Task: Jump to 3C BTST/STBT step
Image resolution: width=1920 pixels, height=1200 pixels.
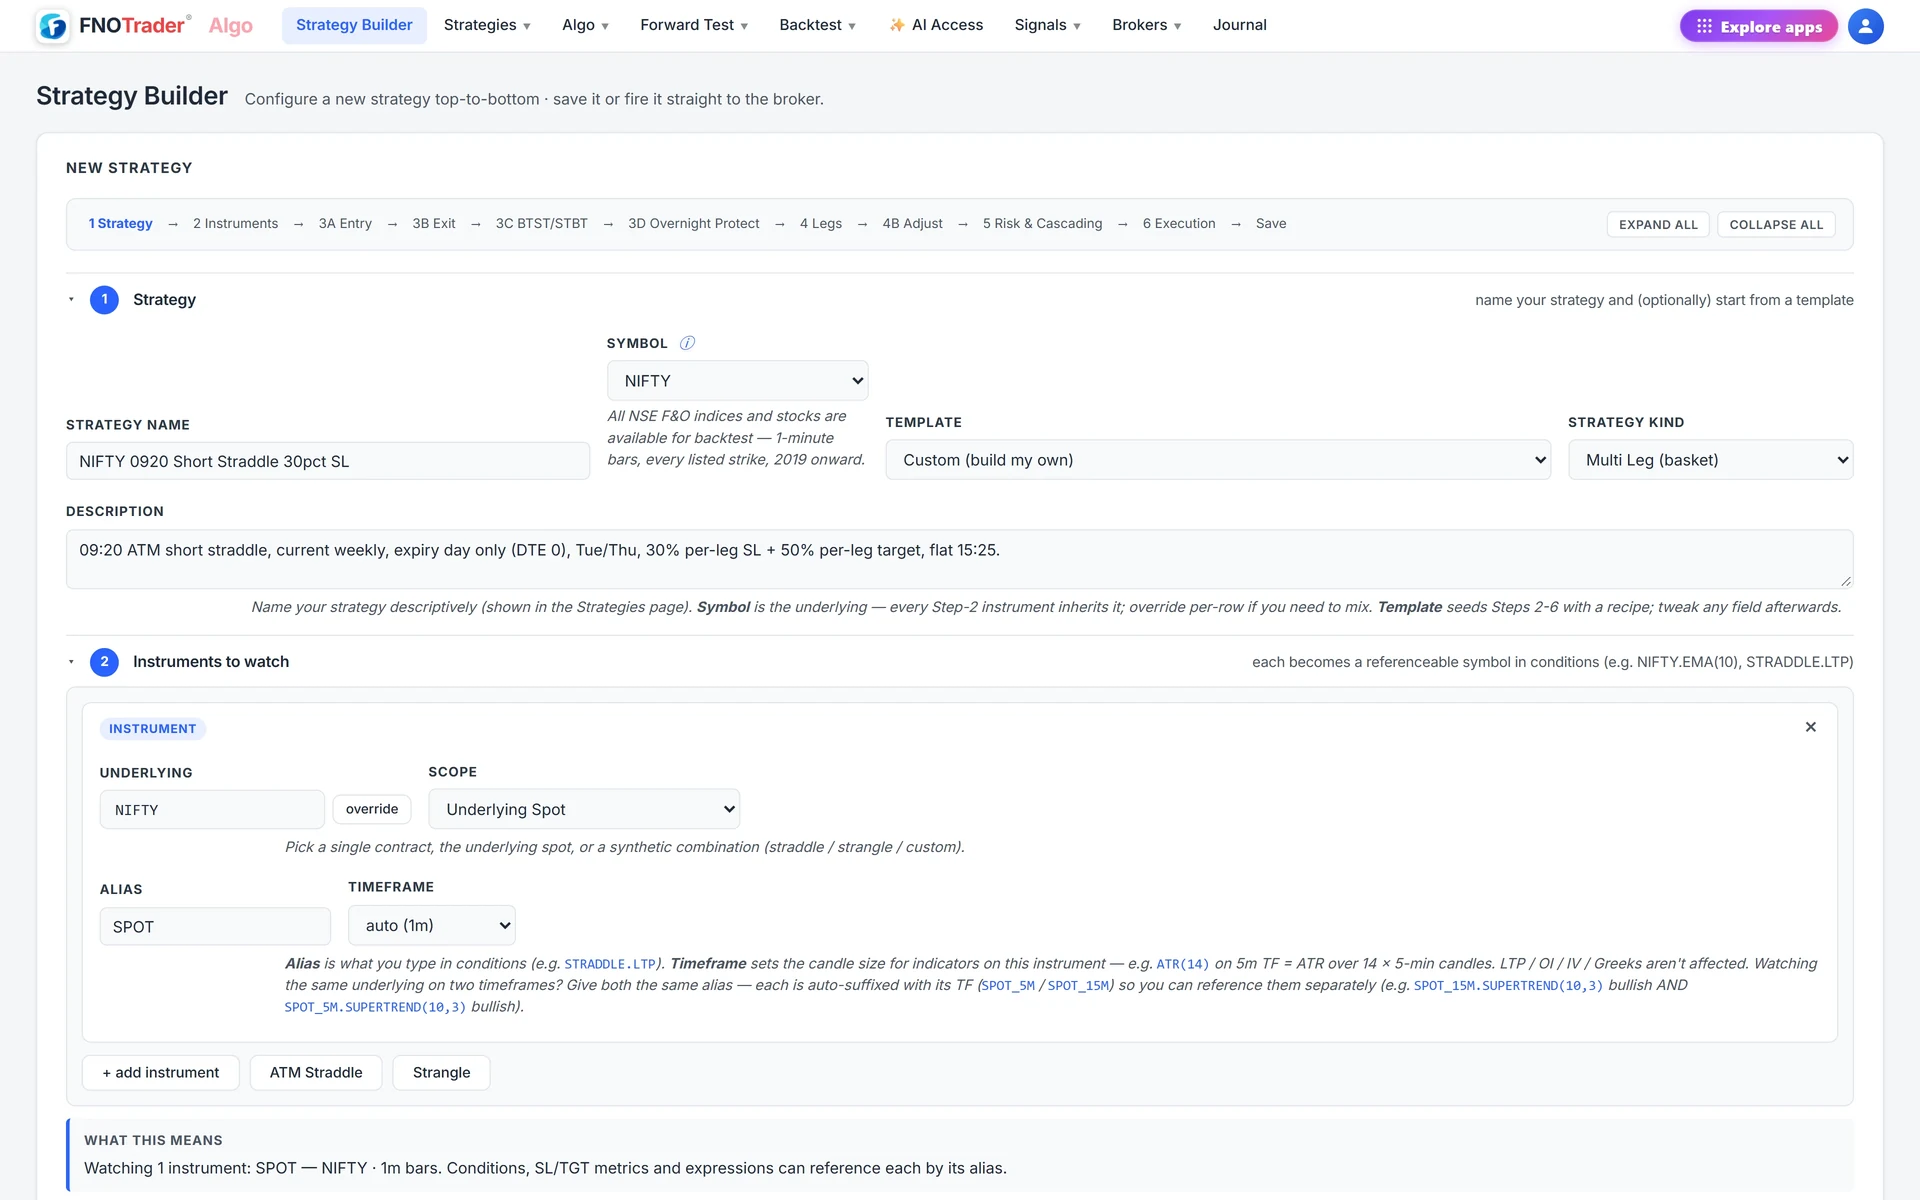Action: (542, 224)
